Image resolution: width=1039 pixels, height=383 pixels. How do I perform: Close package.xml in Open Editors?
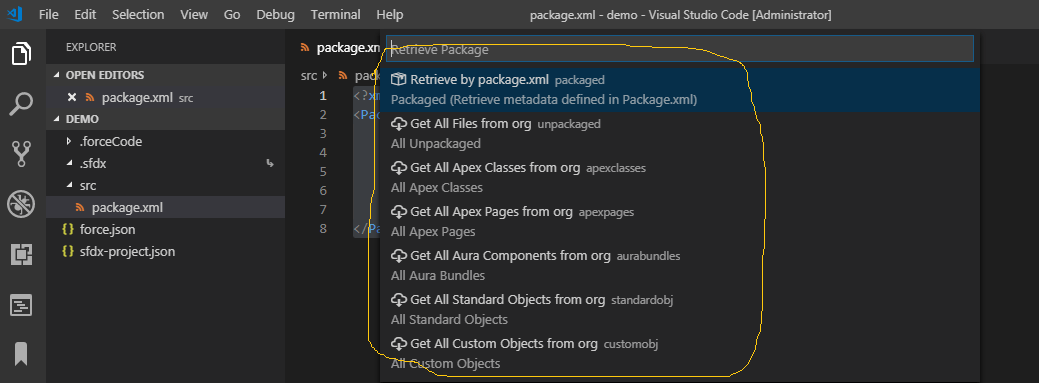pos(72,97)
